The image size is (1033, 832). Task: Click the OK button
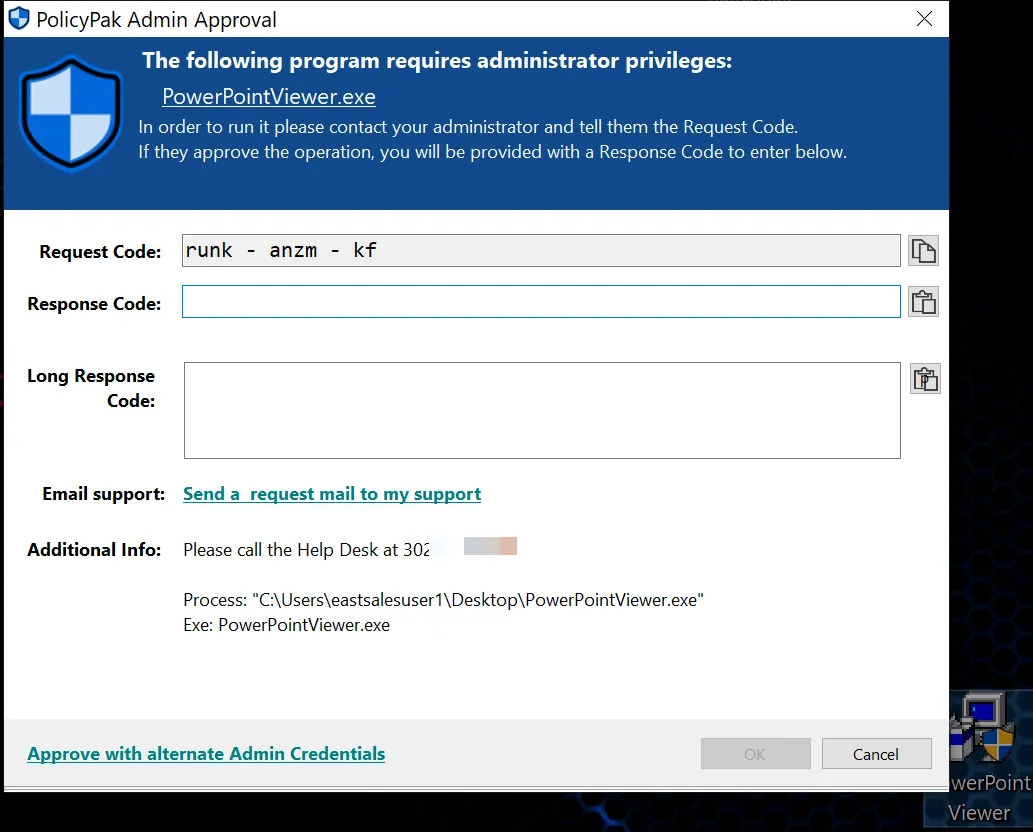[x=756, y=754]
